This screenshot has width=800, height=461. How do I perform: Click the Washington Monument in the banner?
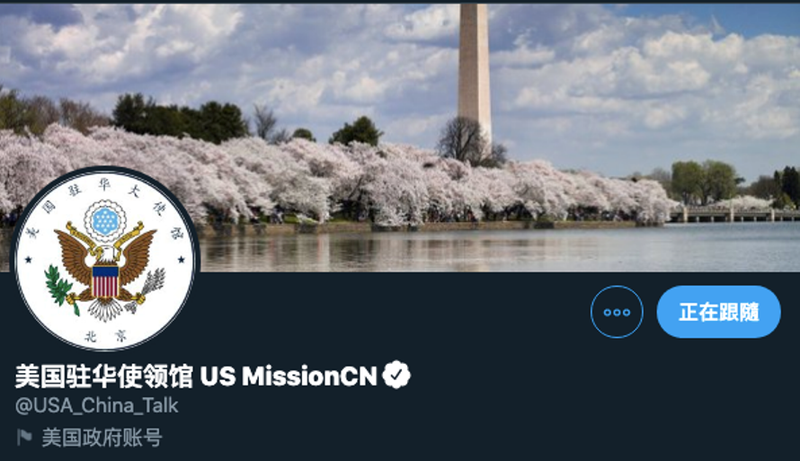(x=474, y=70)
